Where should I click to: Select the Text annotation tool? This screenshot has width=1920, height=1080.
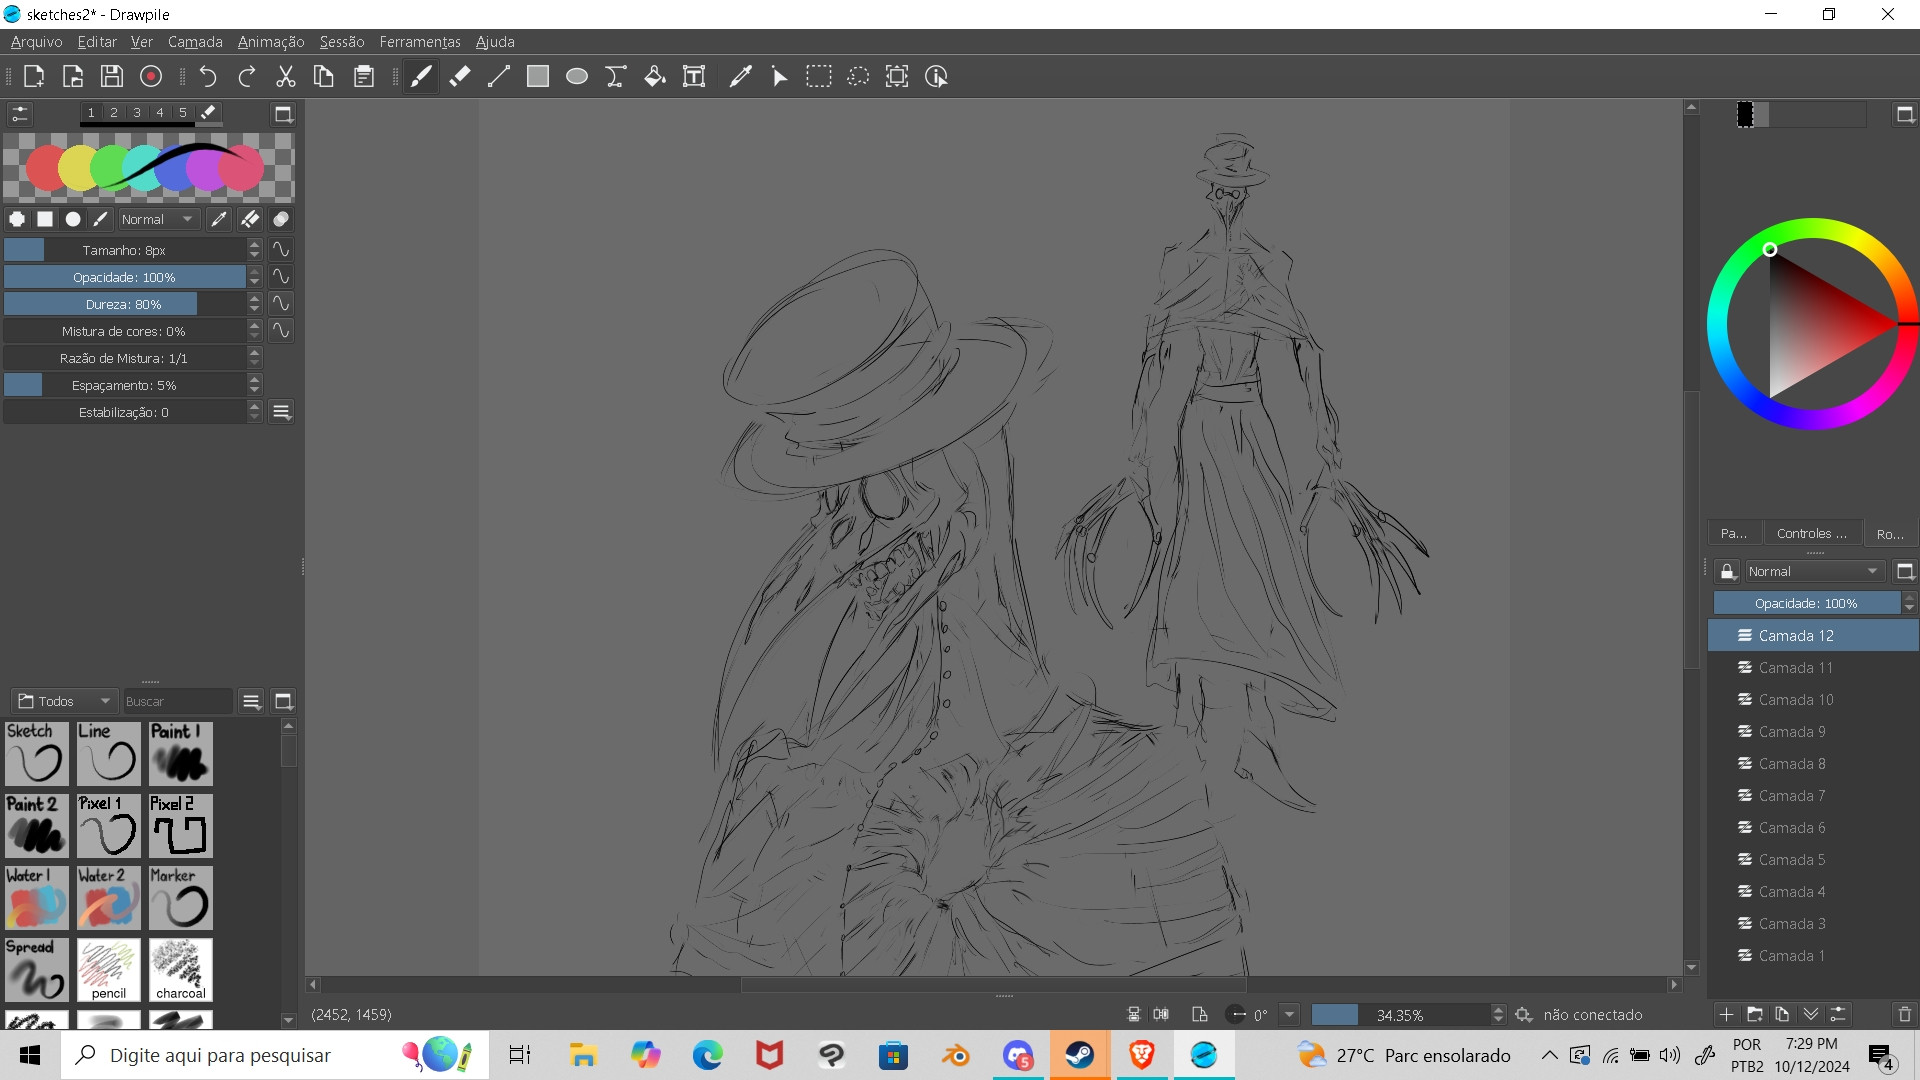point(694,76)
